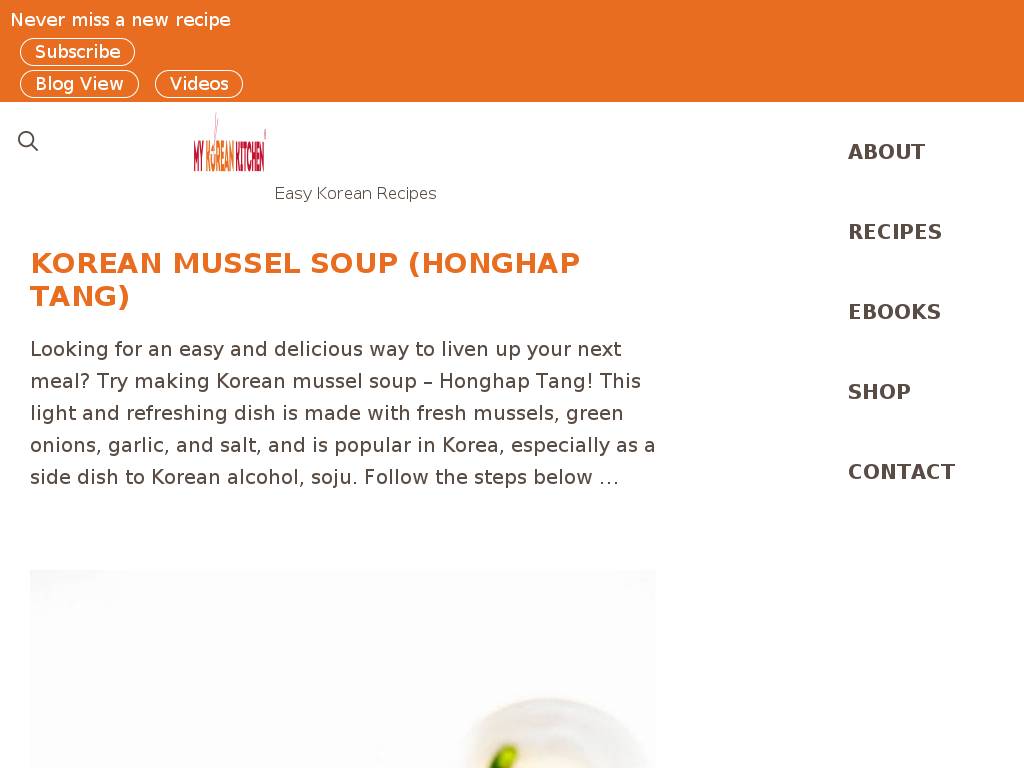Viewport: 1024px width, 768px height.
Task: Open the mussel soup featured photo
Action: [x=343, y=669]
